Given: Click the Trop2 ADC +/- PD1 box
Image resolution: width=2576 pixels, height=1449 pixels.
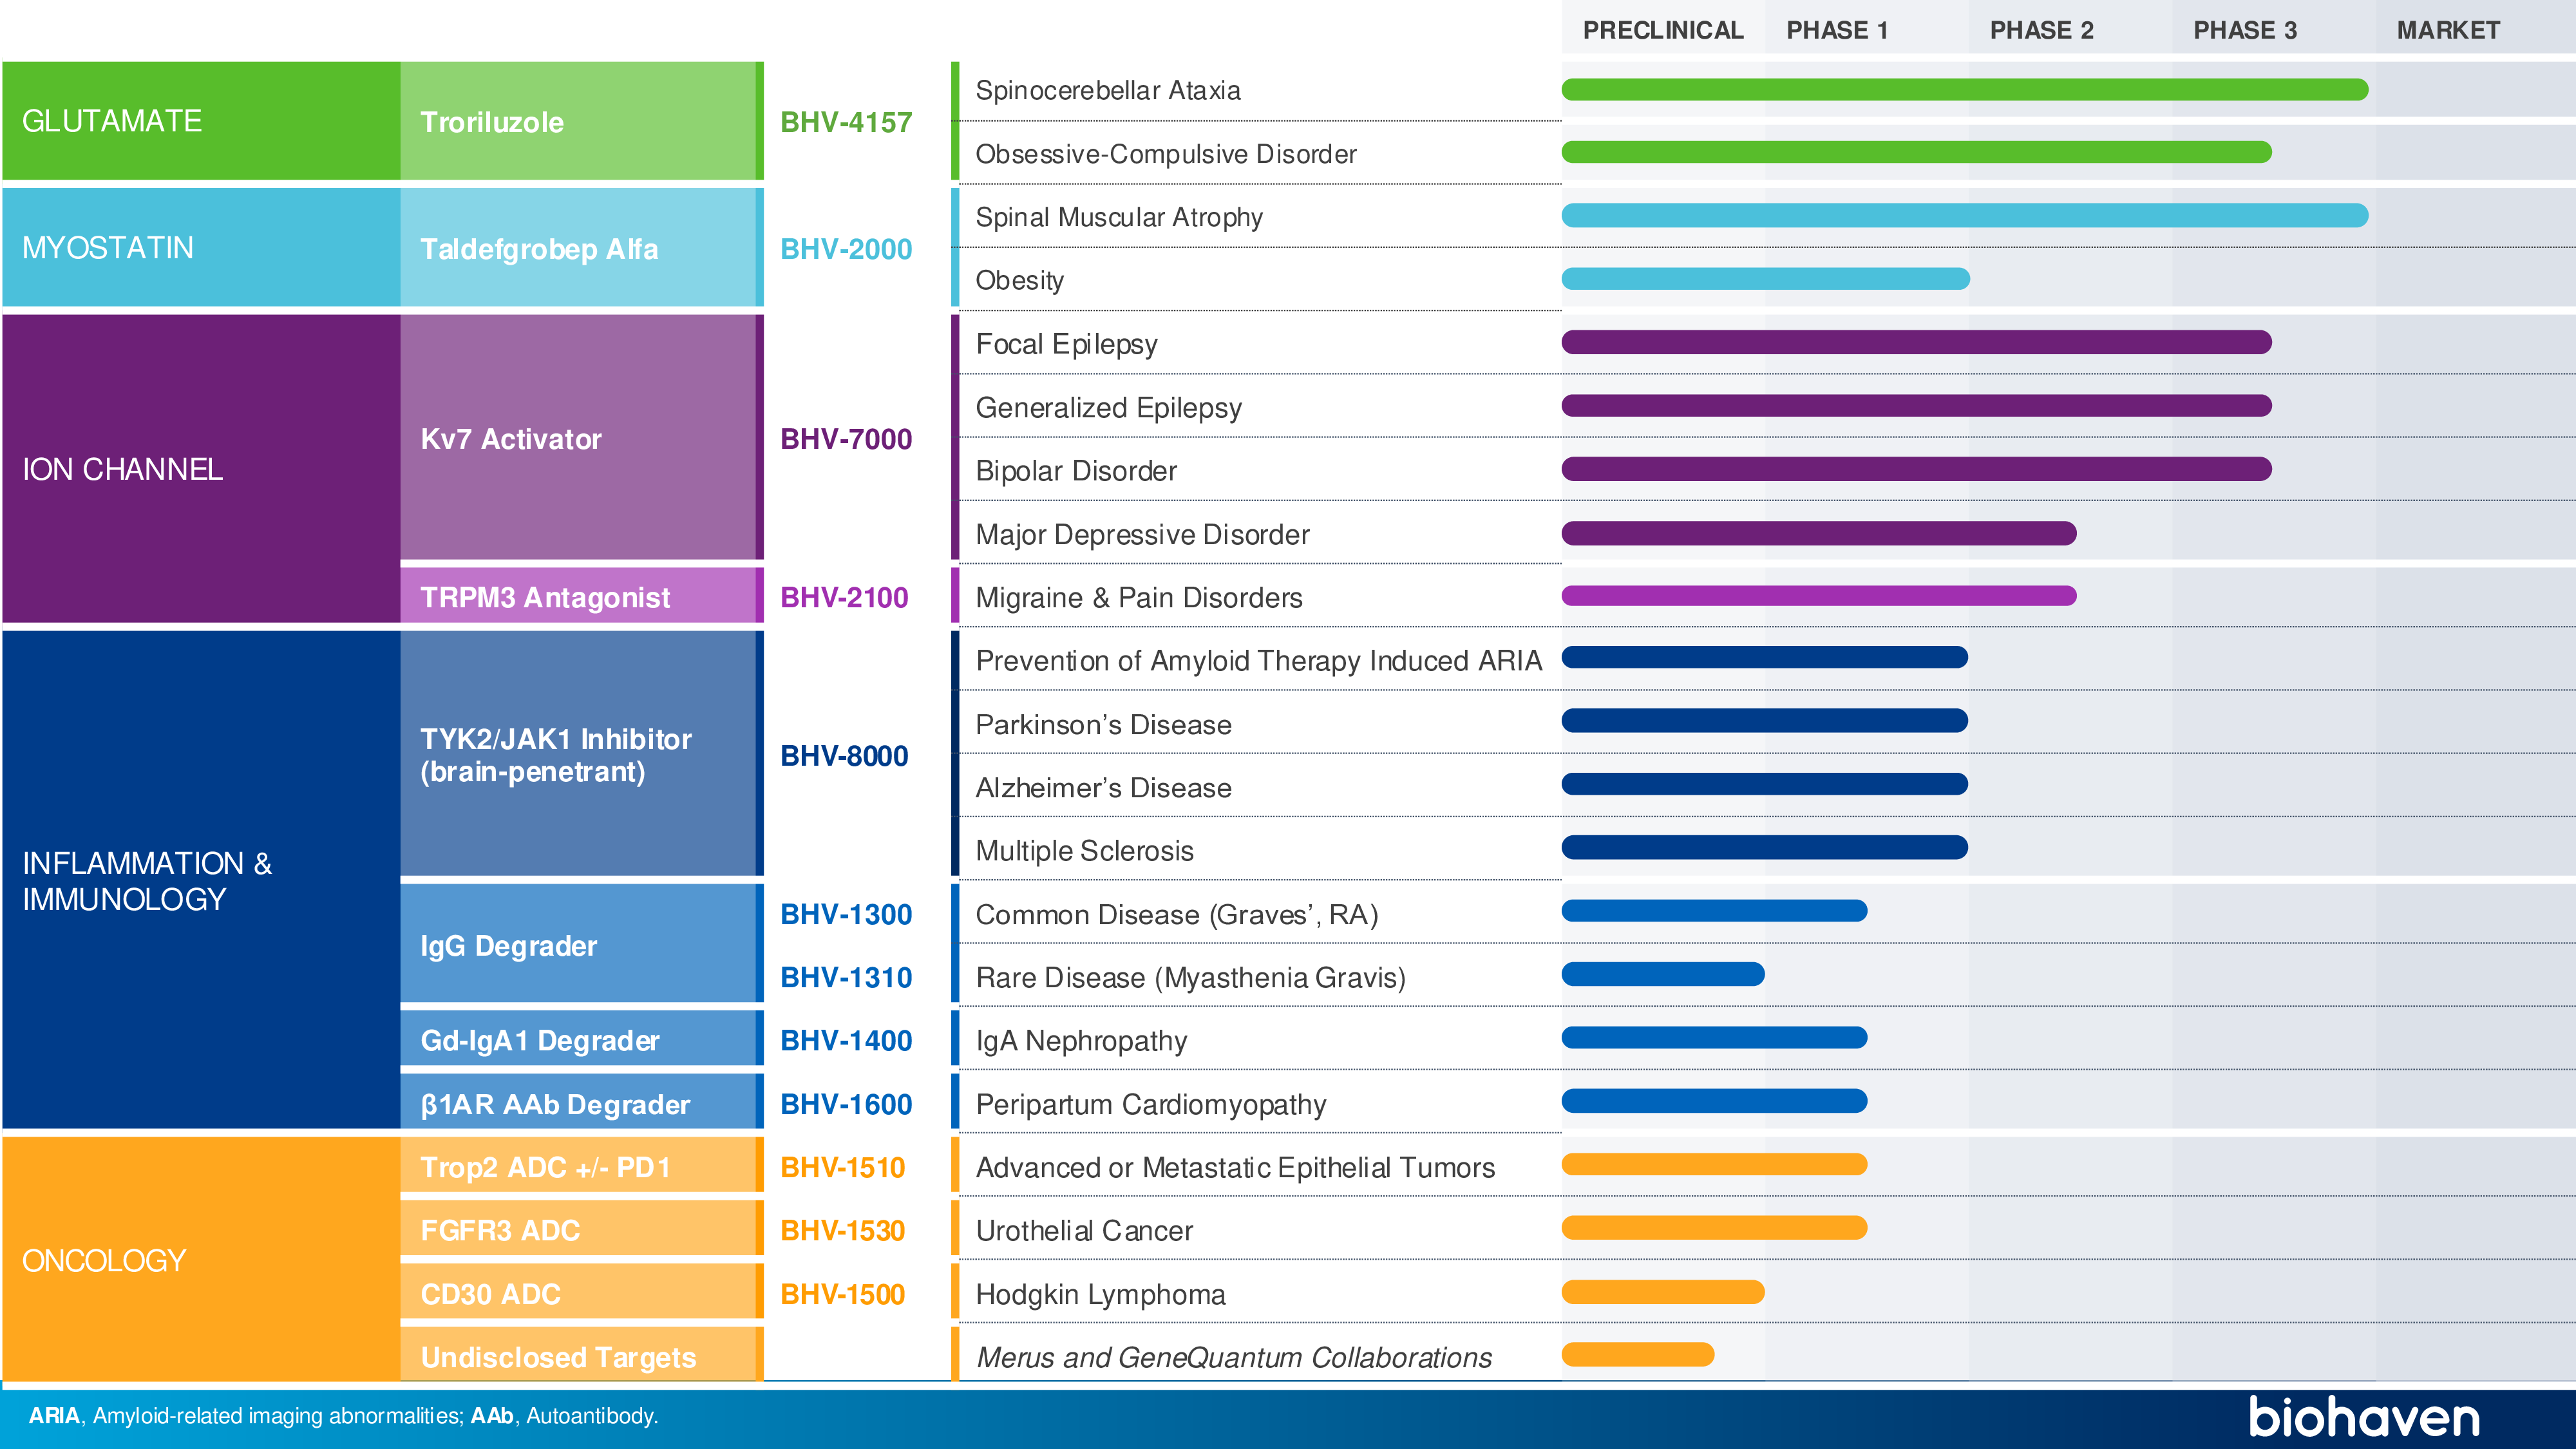Looking at the screenshot, I should pos(582,1165).
